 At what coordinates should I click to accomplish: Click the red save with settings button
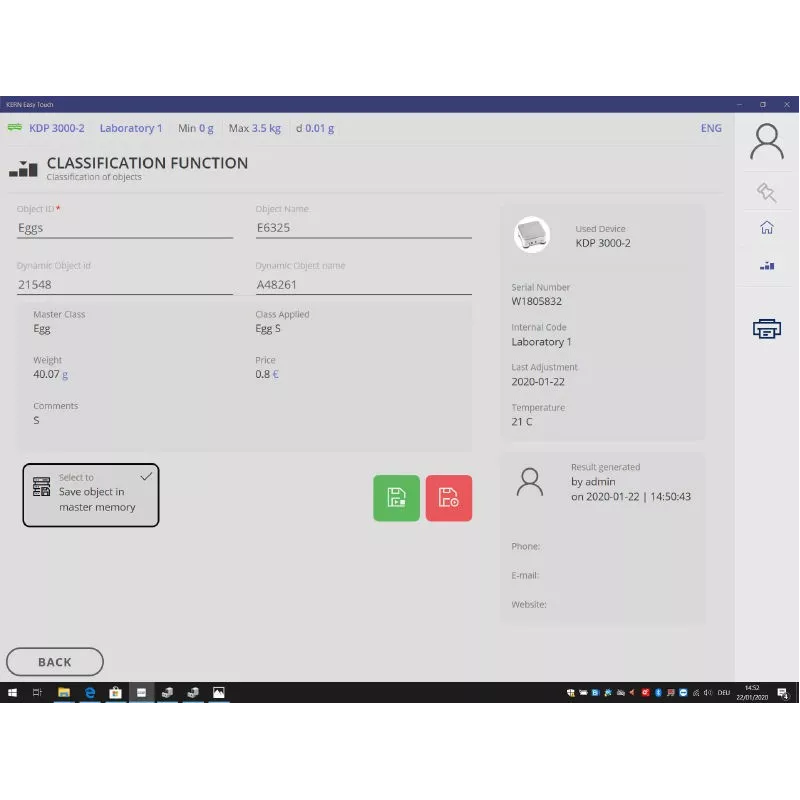(x=449, y=498)
